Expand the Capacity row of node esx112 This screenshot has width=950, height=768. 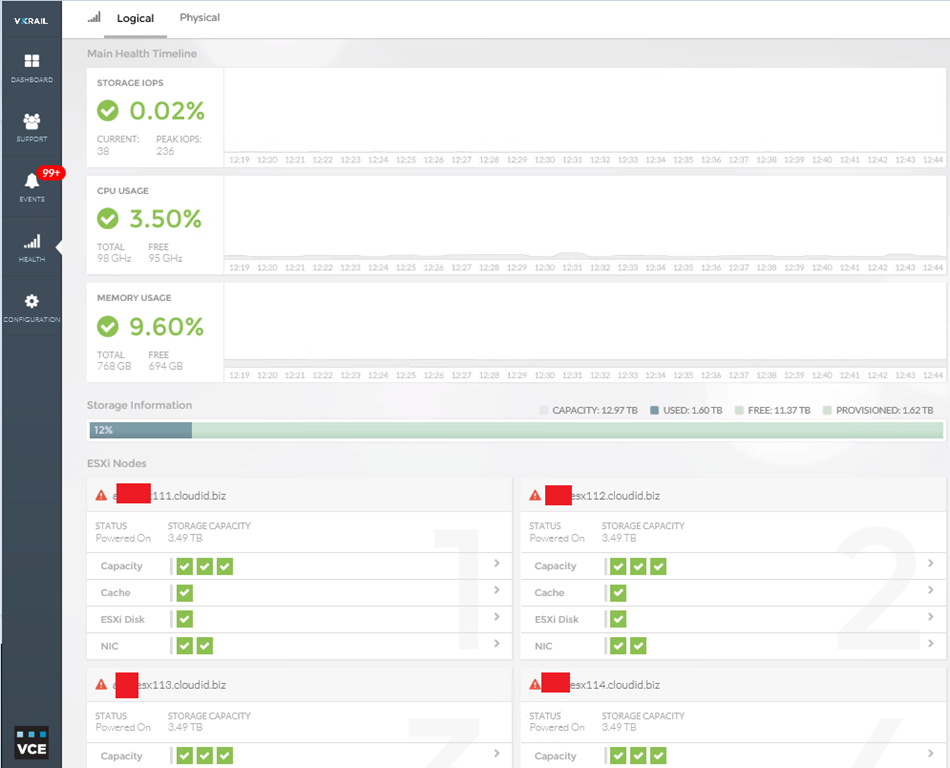[931, 563]
